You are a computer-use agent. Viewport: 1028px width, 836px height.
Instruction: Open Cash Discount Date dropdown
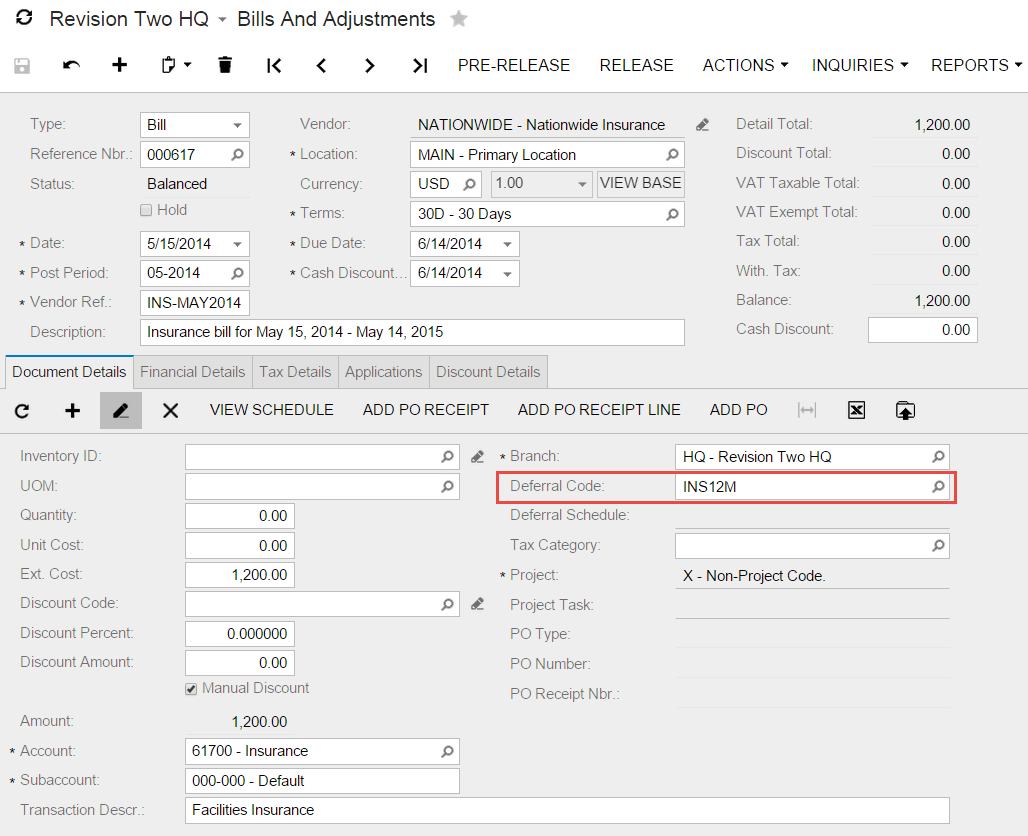(x=507, y=273)
